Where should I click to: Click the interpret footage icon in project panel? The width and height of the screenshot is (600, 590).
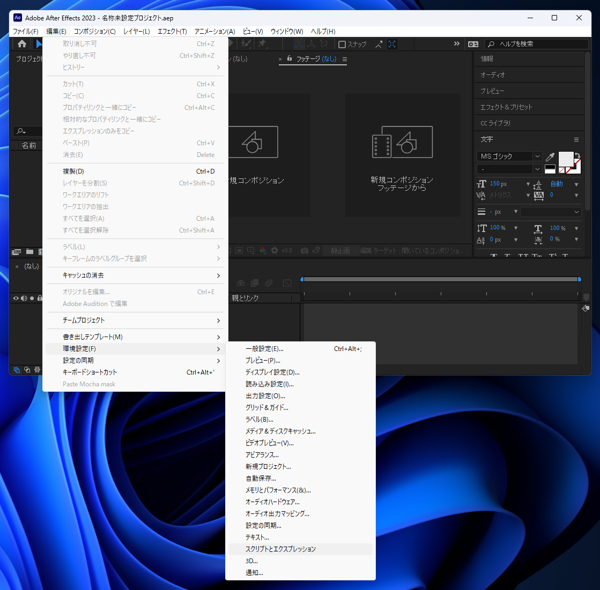[x=16, y=251]
